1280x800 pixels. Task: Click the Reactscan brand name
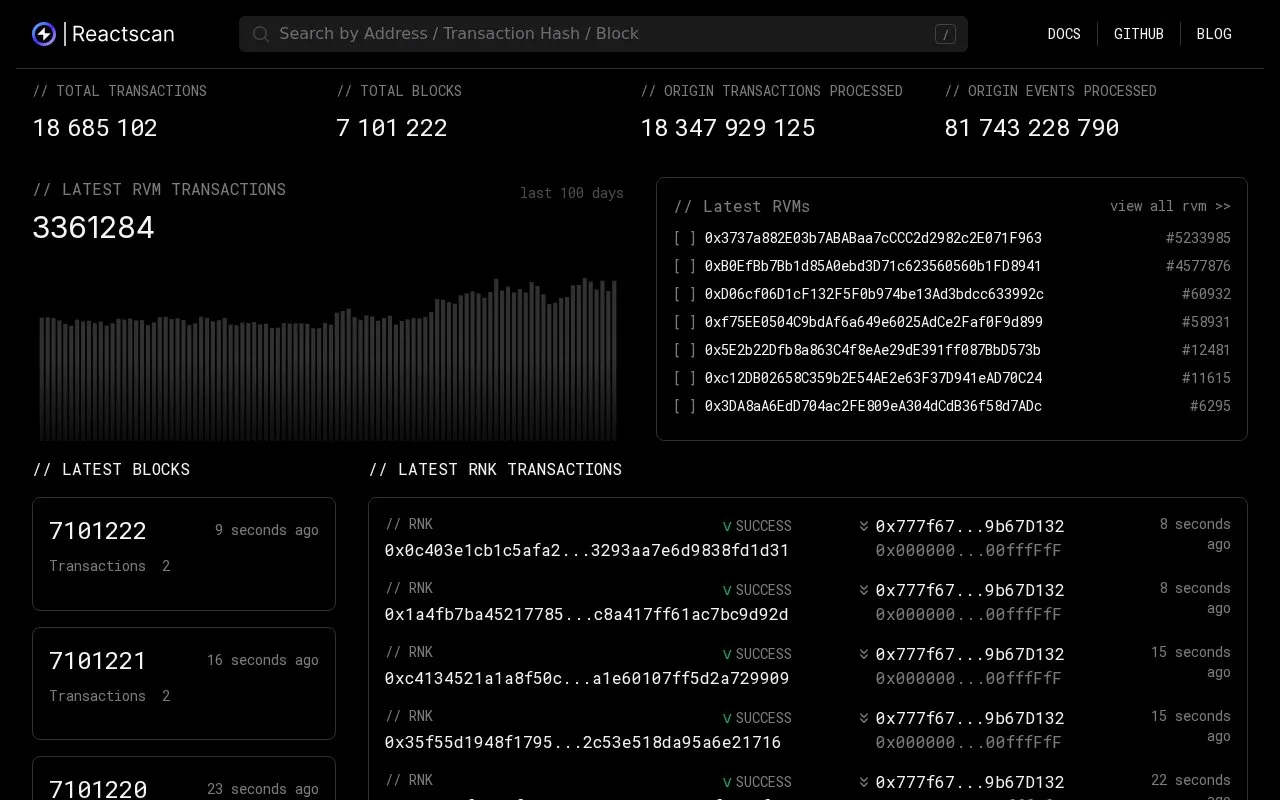tap(123, 34)
